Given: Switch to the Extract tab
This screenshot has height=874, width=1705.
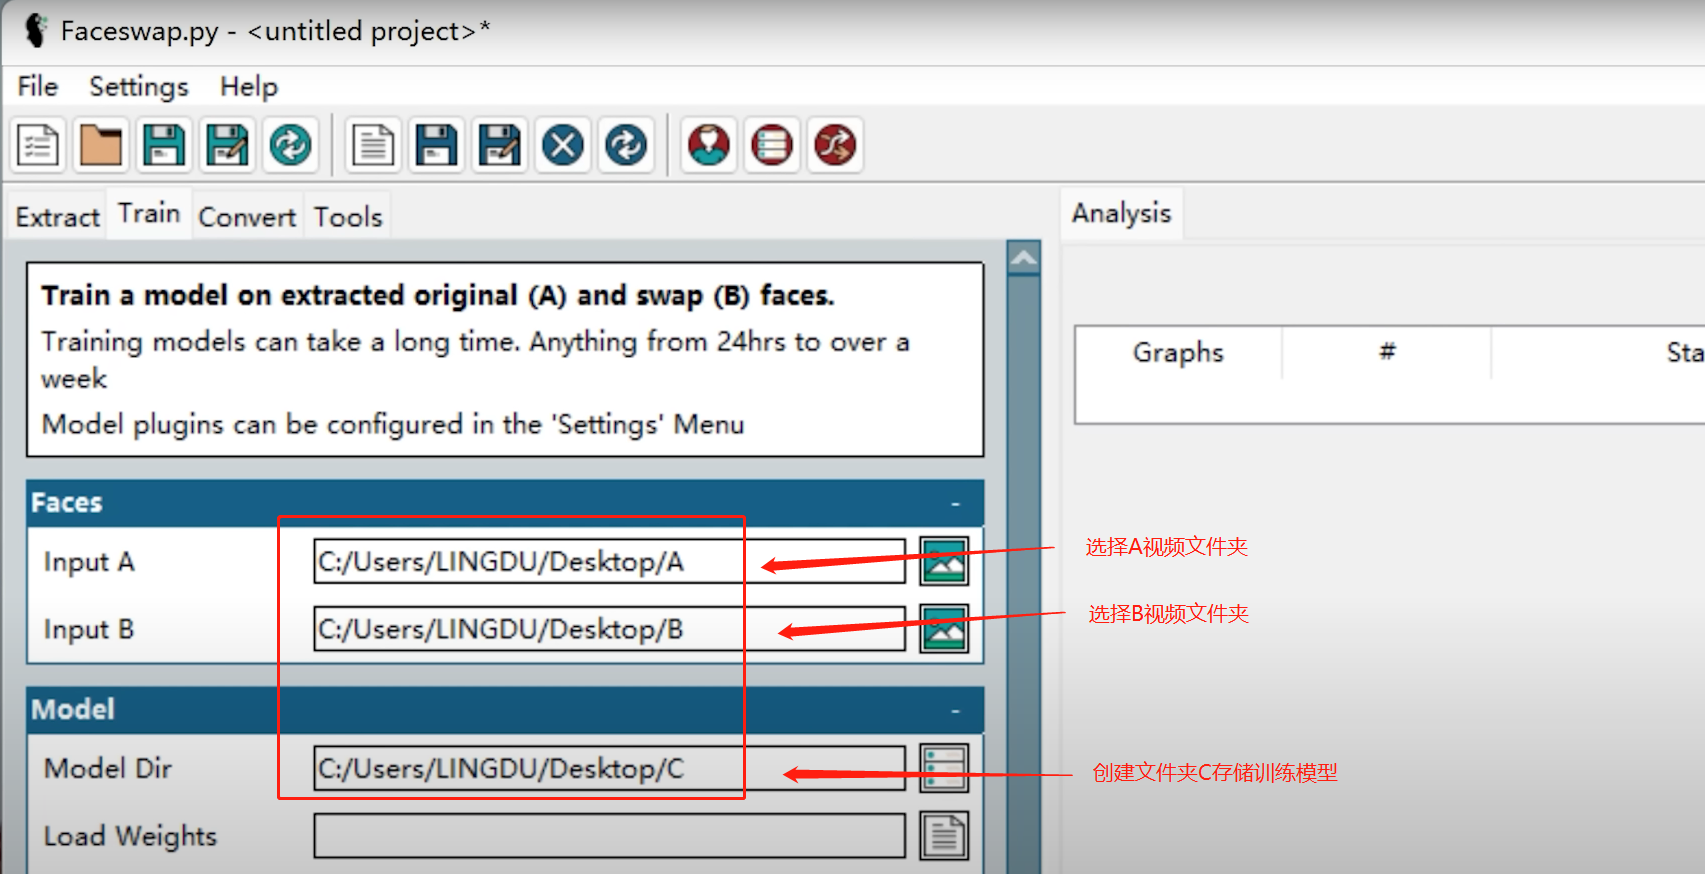Looking at the screenshot, I should (x=58, y=217).
